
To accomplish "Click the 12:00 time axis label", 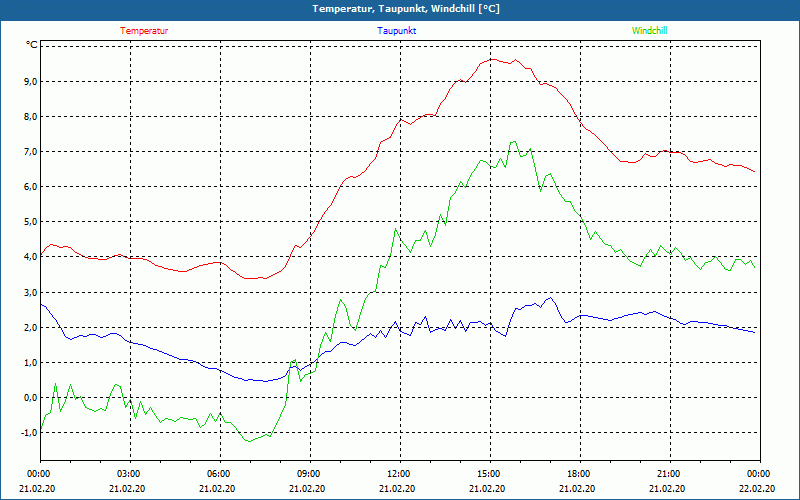I will [x=400, y=474].
